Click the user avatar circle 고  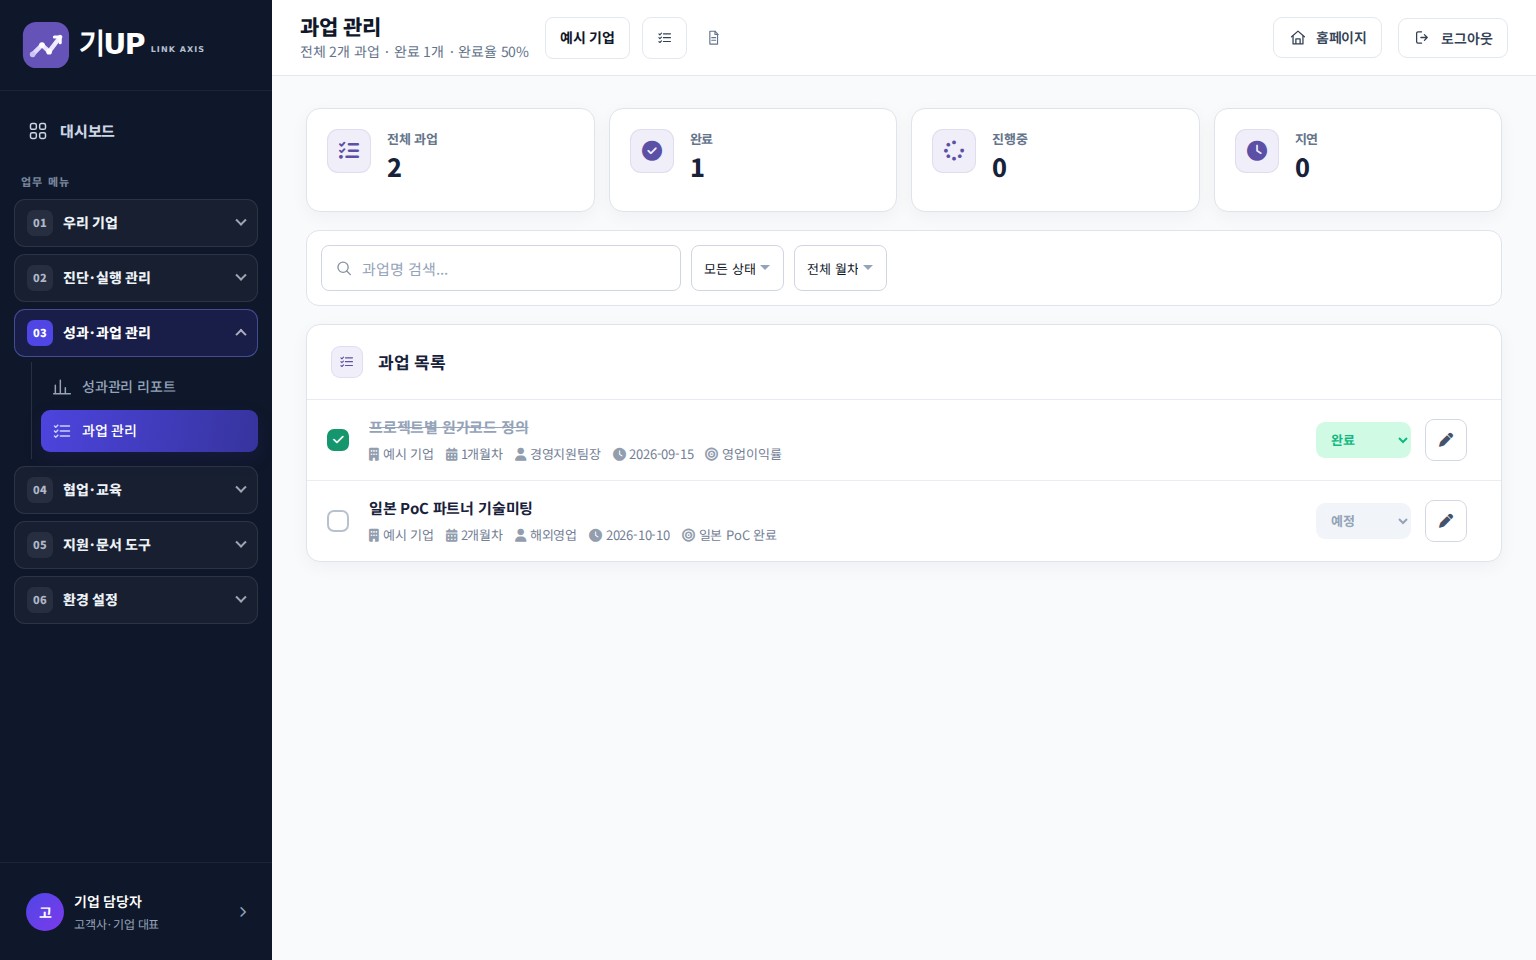45,912
